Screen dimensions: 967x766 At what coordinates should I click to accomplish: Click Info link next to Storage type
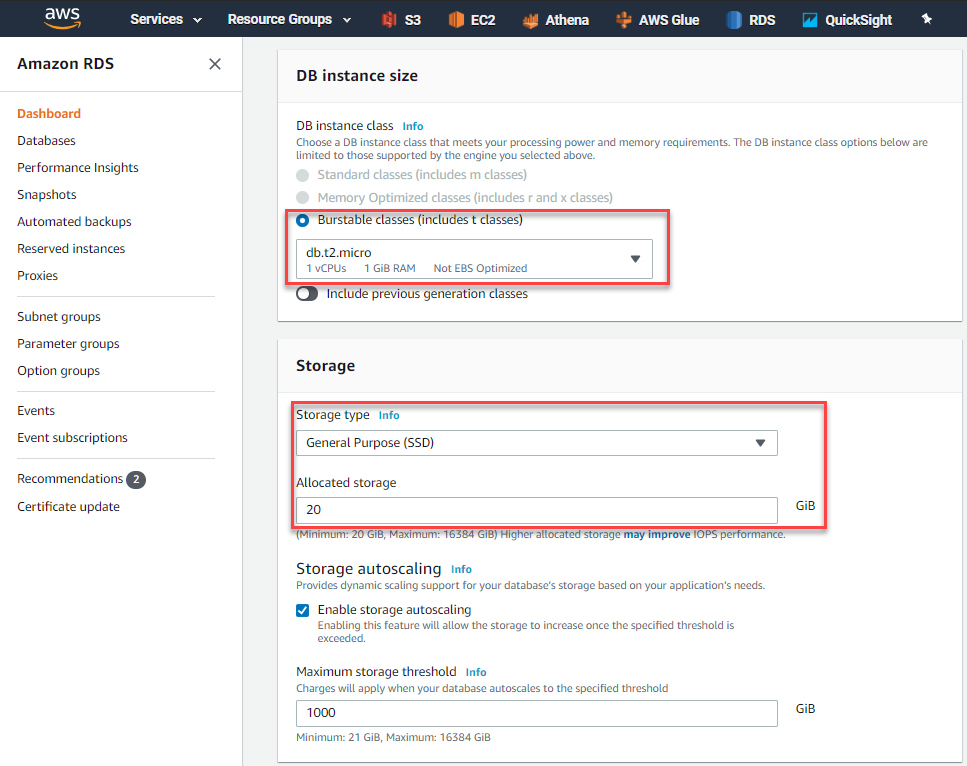click(389, 416)
